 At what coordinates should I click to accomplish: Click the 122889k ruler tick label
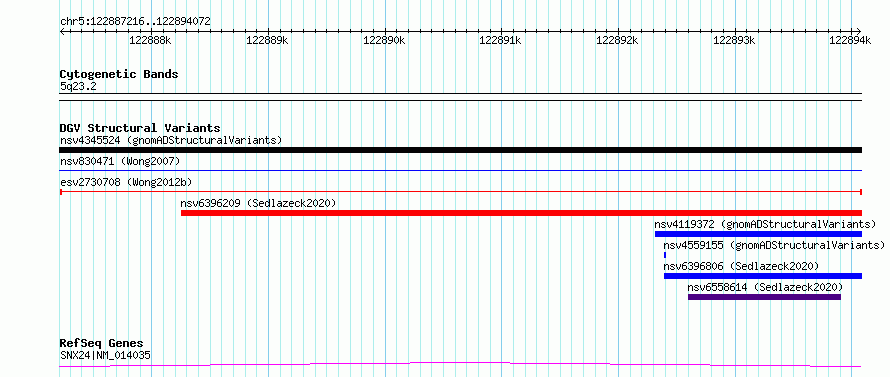(x=267, y=40)
